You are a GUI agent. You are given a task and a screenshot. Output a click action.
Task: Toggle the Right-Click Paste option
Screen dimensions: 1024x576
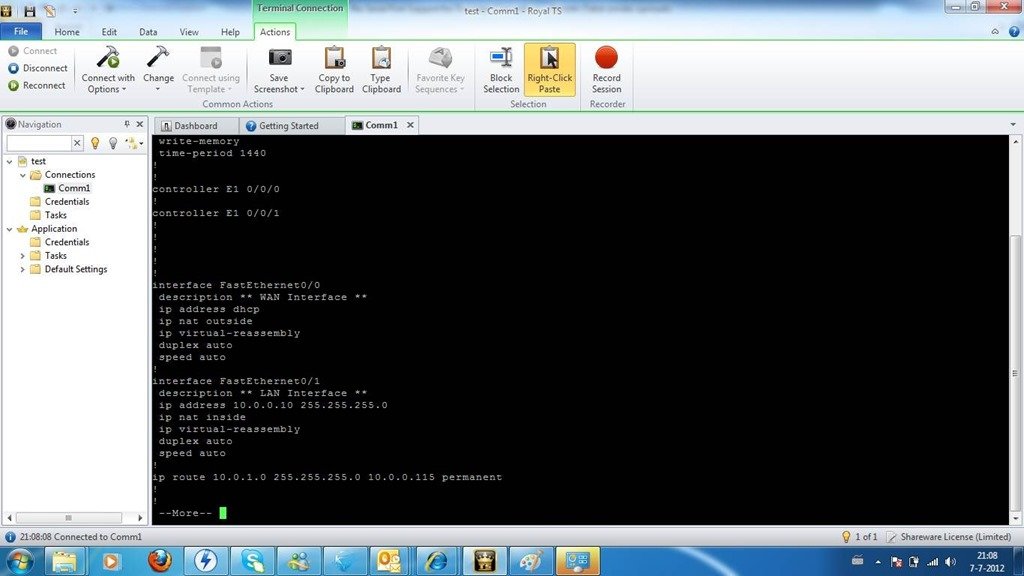[549, 68]
